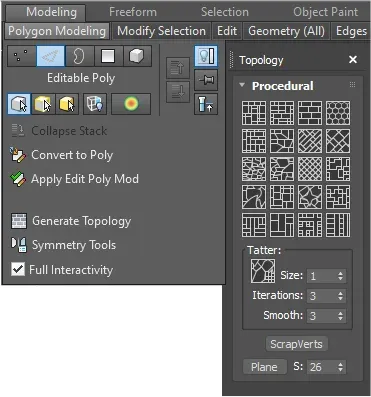Toggle Preview Off gray cube icon
Image resolution: width=371 pixels, height=397 pixels.
point(19,104)
